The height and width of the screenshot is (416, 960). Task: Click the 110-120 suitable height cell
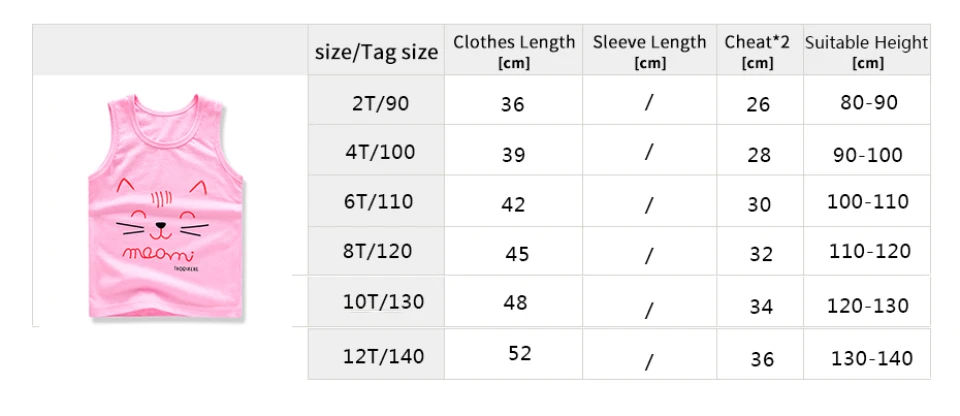pos(867,251)
